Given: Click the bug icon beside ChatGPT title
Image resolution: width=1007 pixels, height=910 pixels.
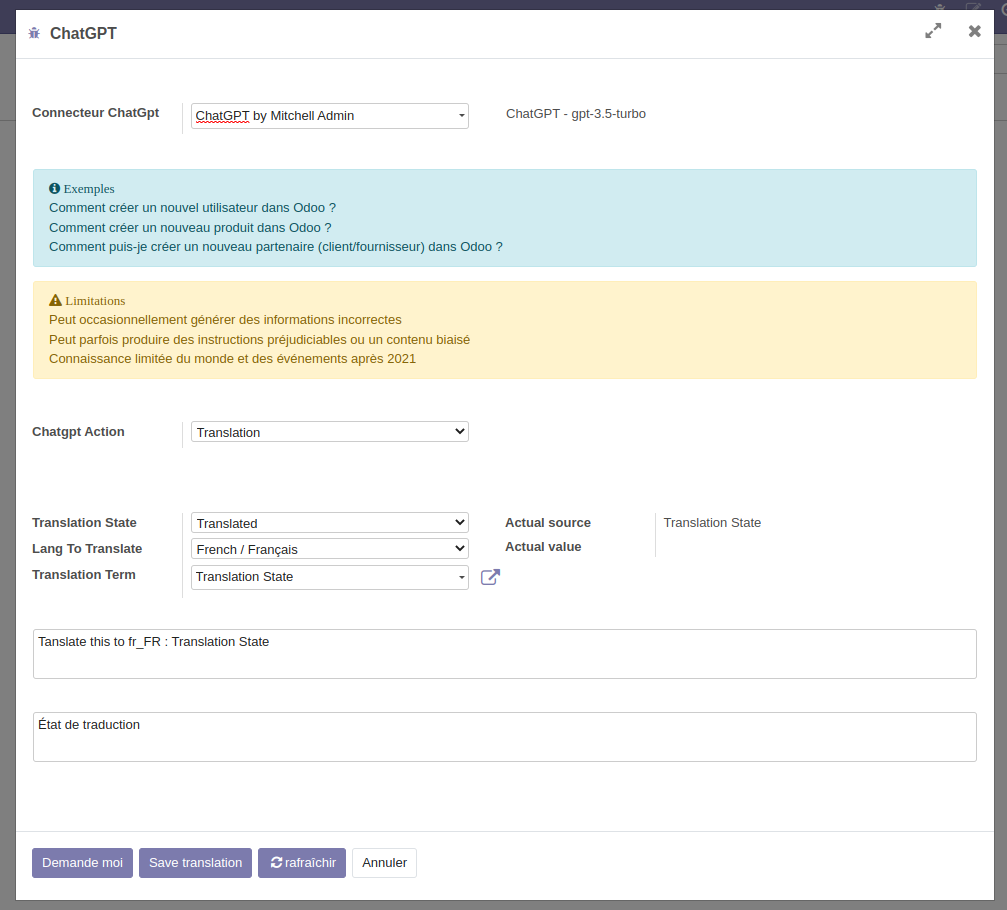Looking at the screenshot, I should (x=34, y=33).
